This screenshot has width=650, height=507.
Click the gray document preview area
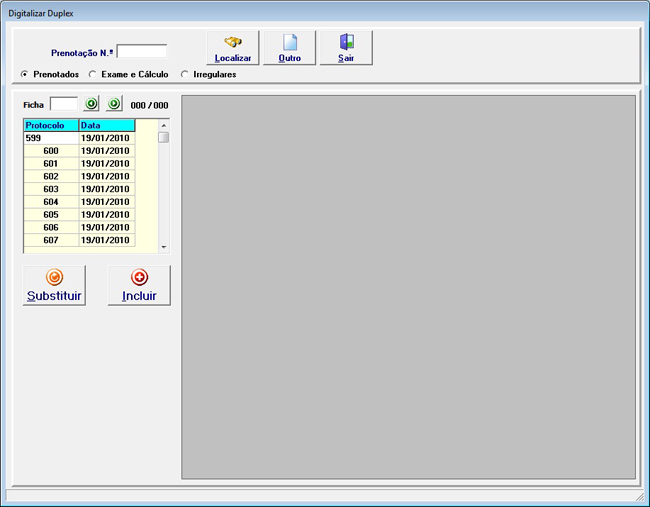point(408,287)
